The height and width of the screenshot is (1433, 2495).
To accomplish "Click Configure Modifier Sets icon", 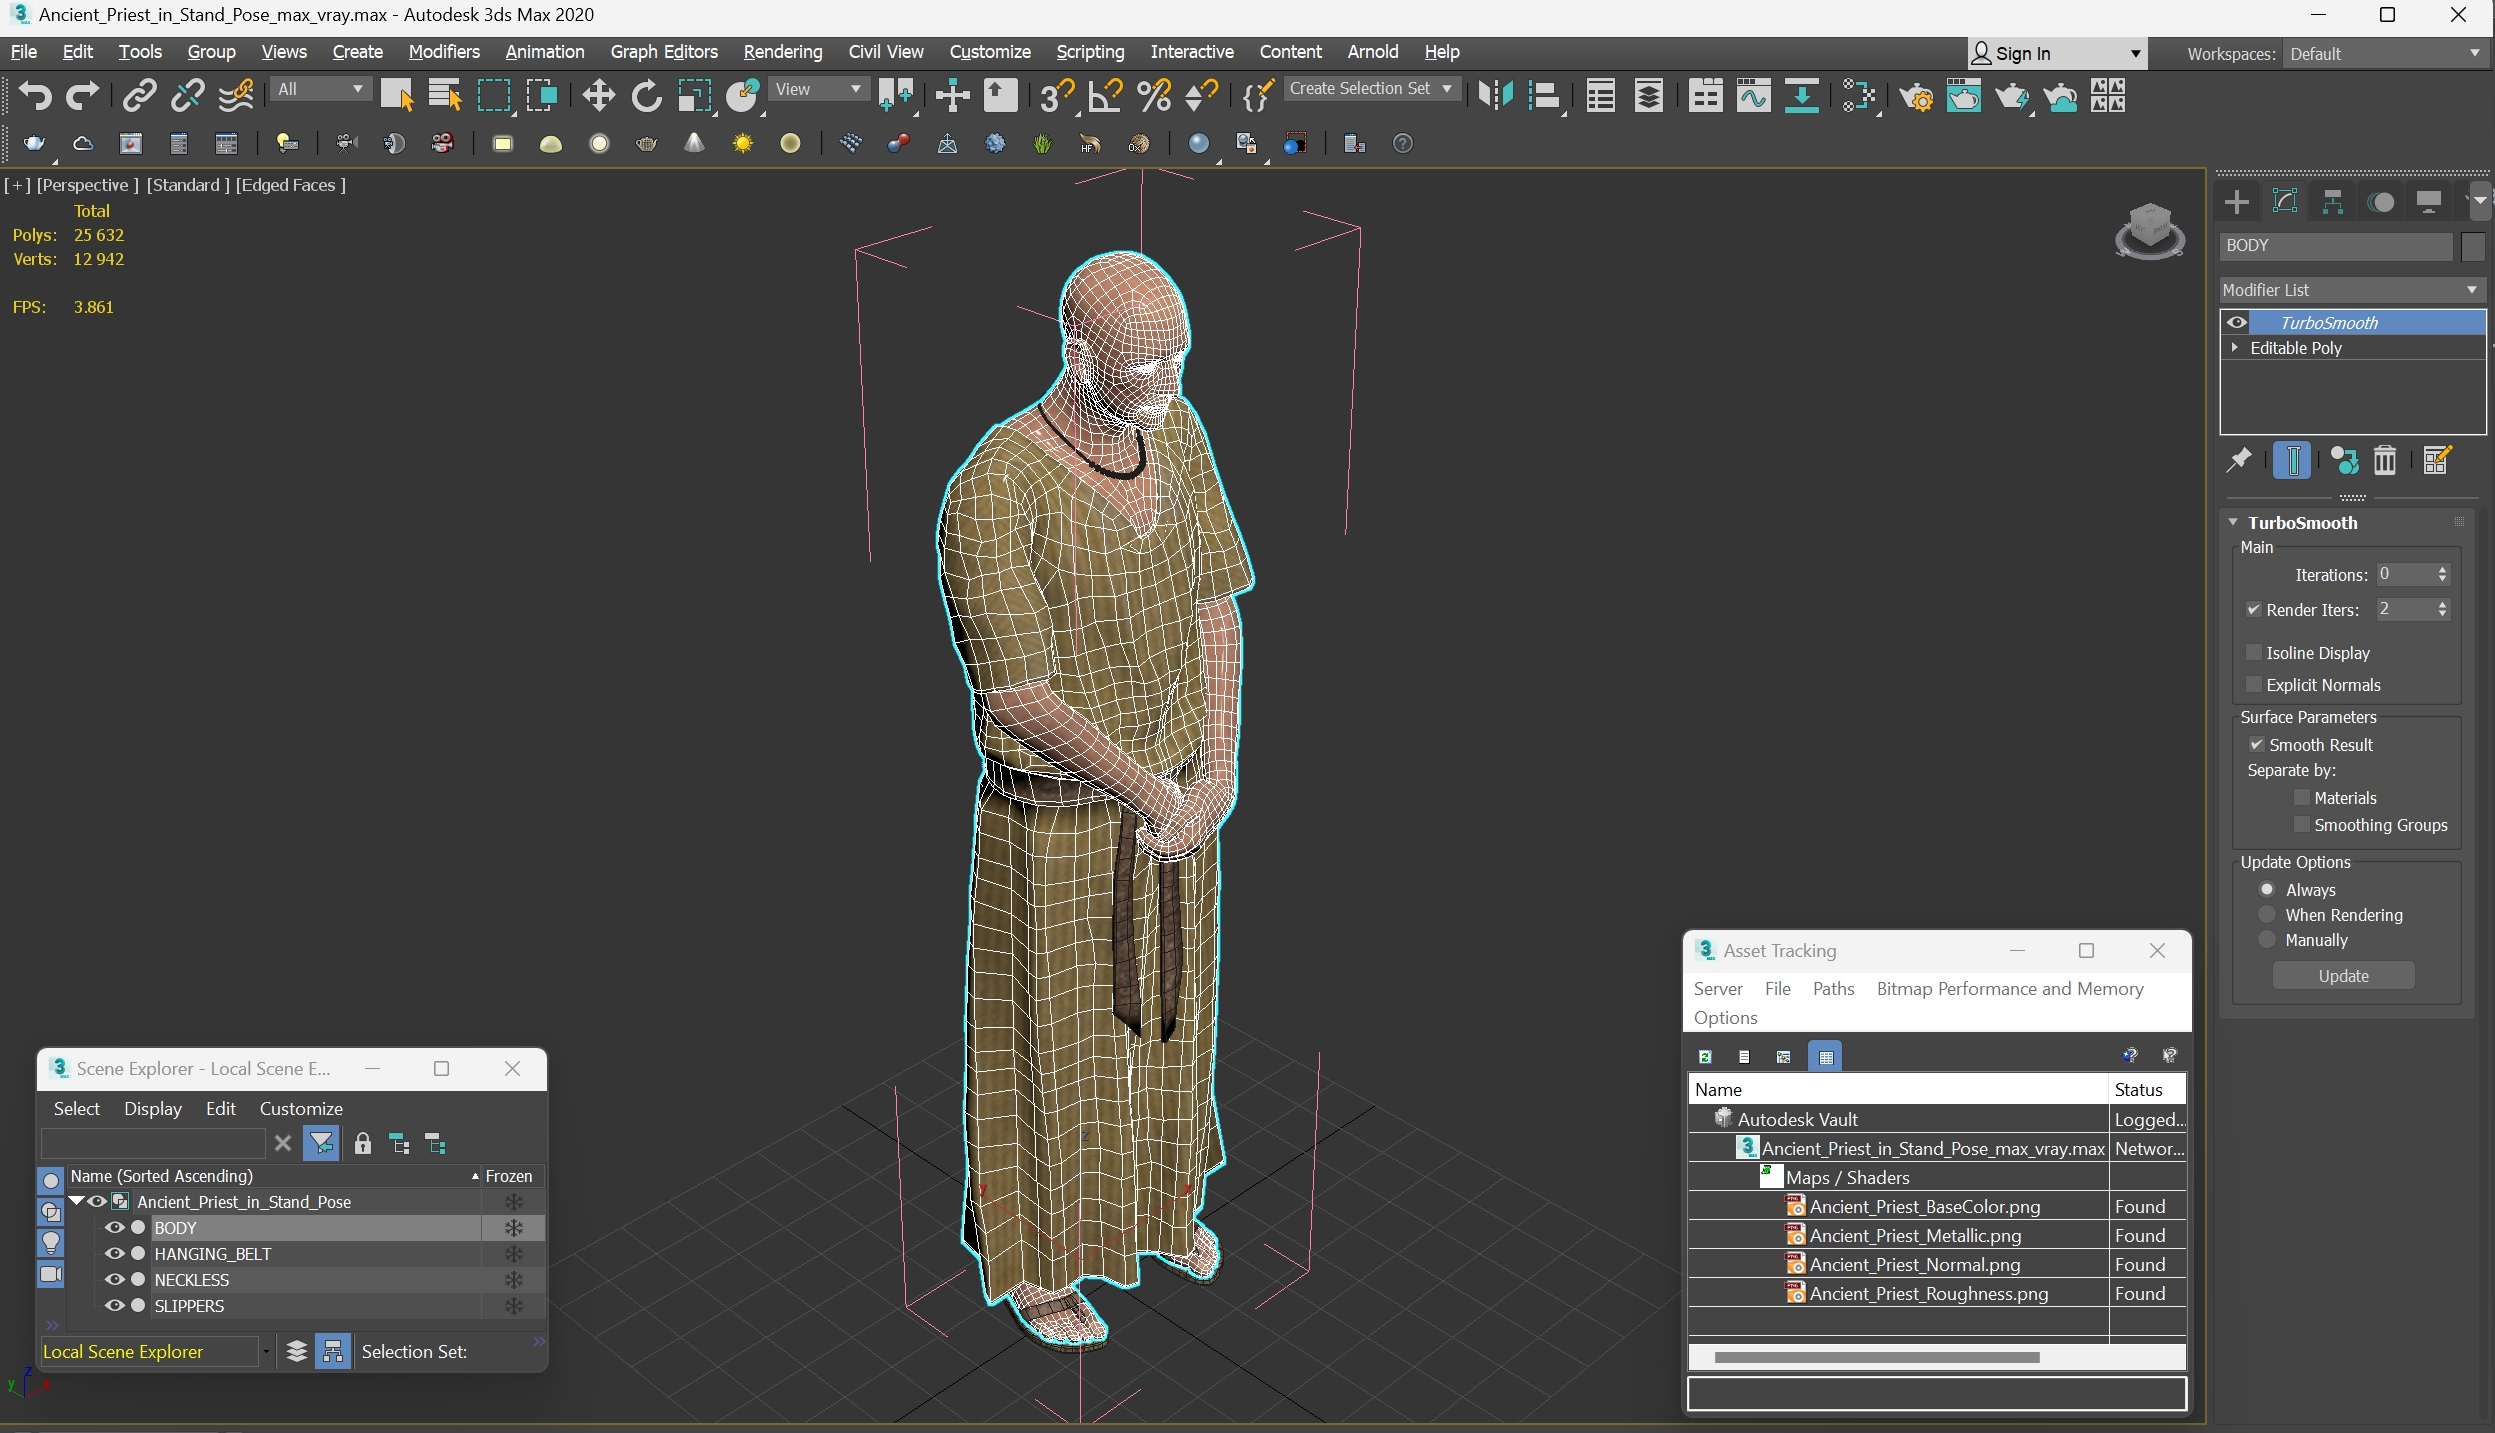I will click(2437, 460).
